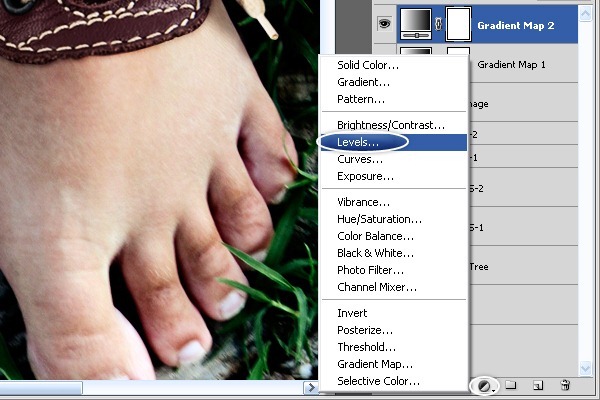This screenshot has height=400, width=600.
Task: Select Hue/Saturation adjustment option
Action: [379, 219]
